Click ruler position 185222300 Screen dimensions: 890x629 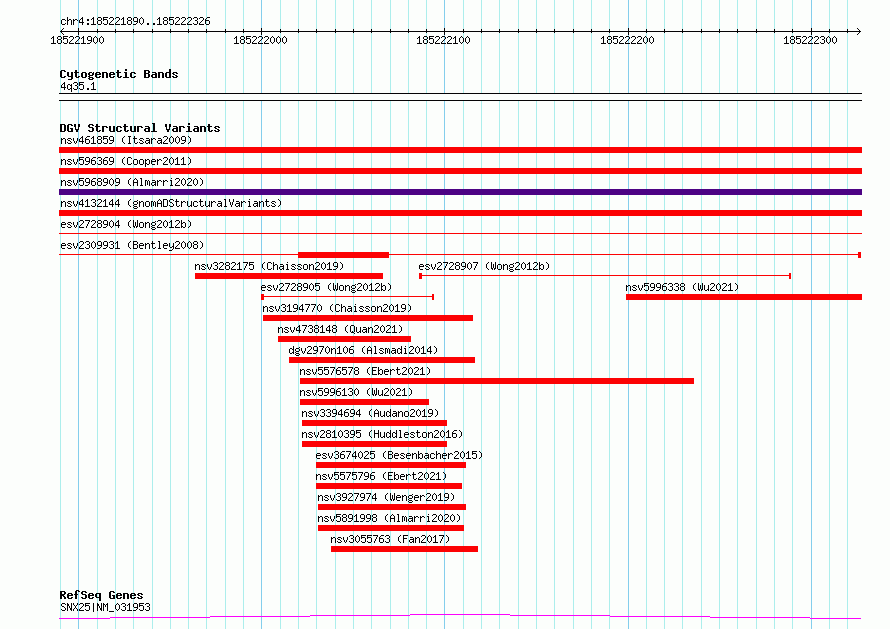pos(810,40)
